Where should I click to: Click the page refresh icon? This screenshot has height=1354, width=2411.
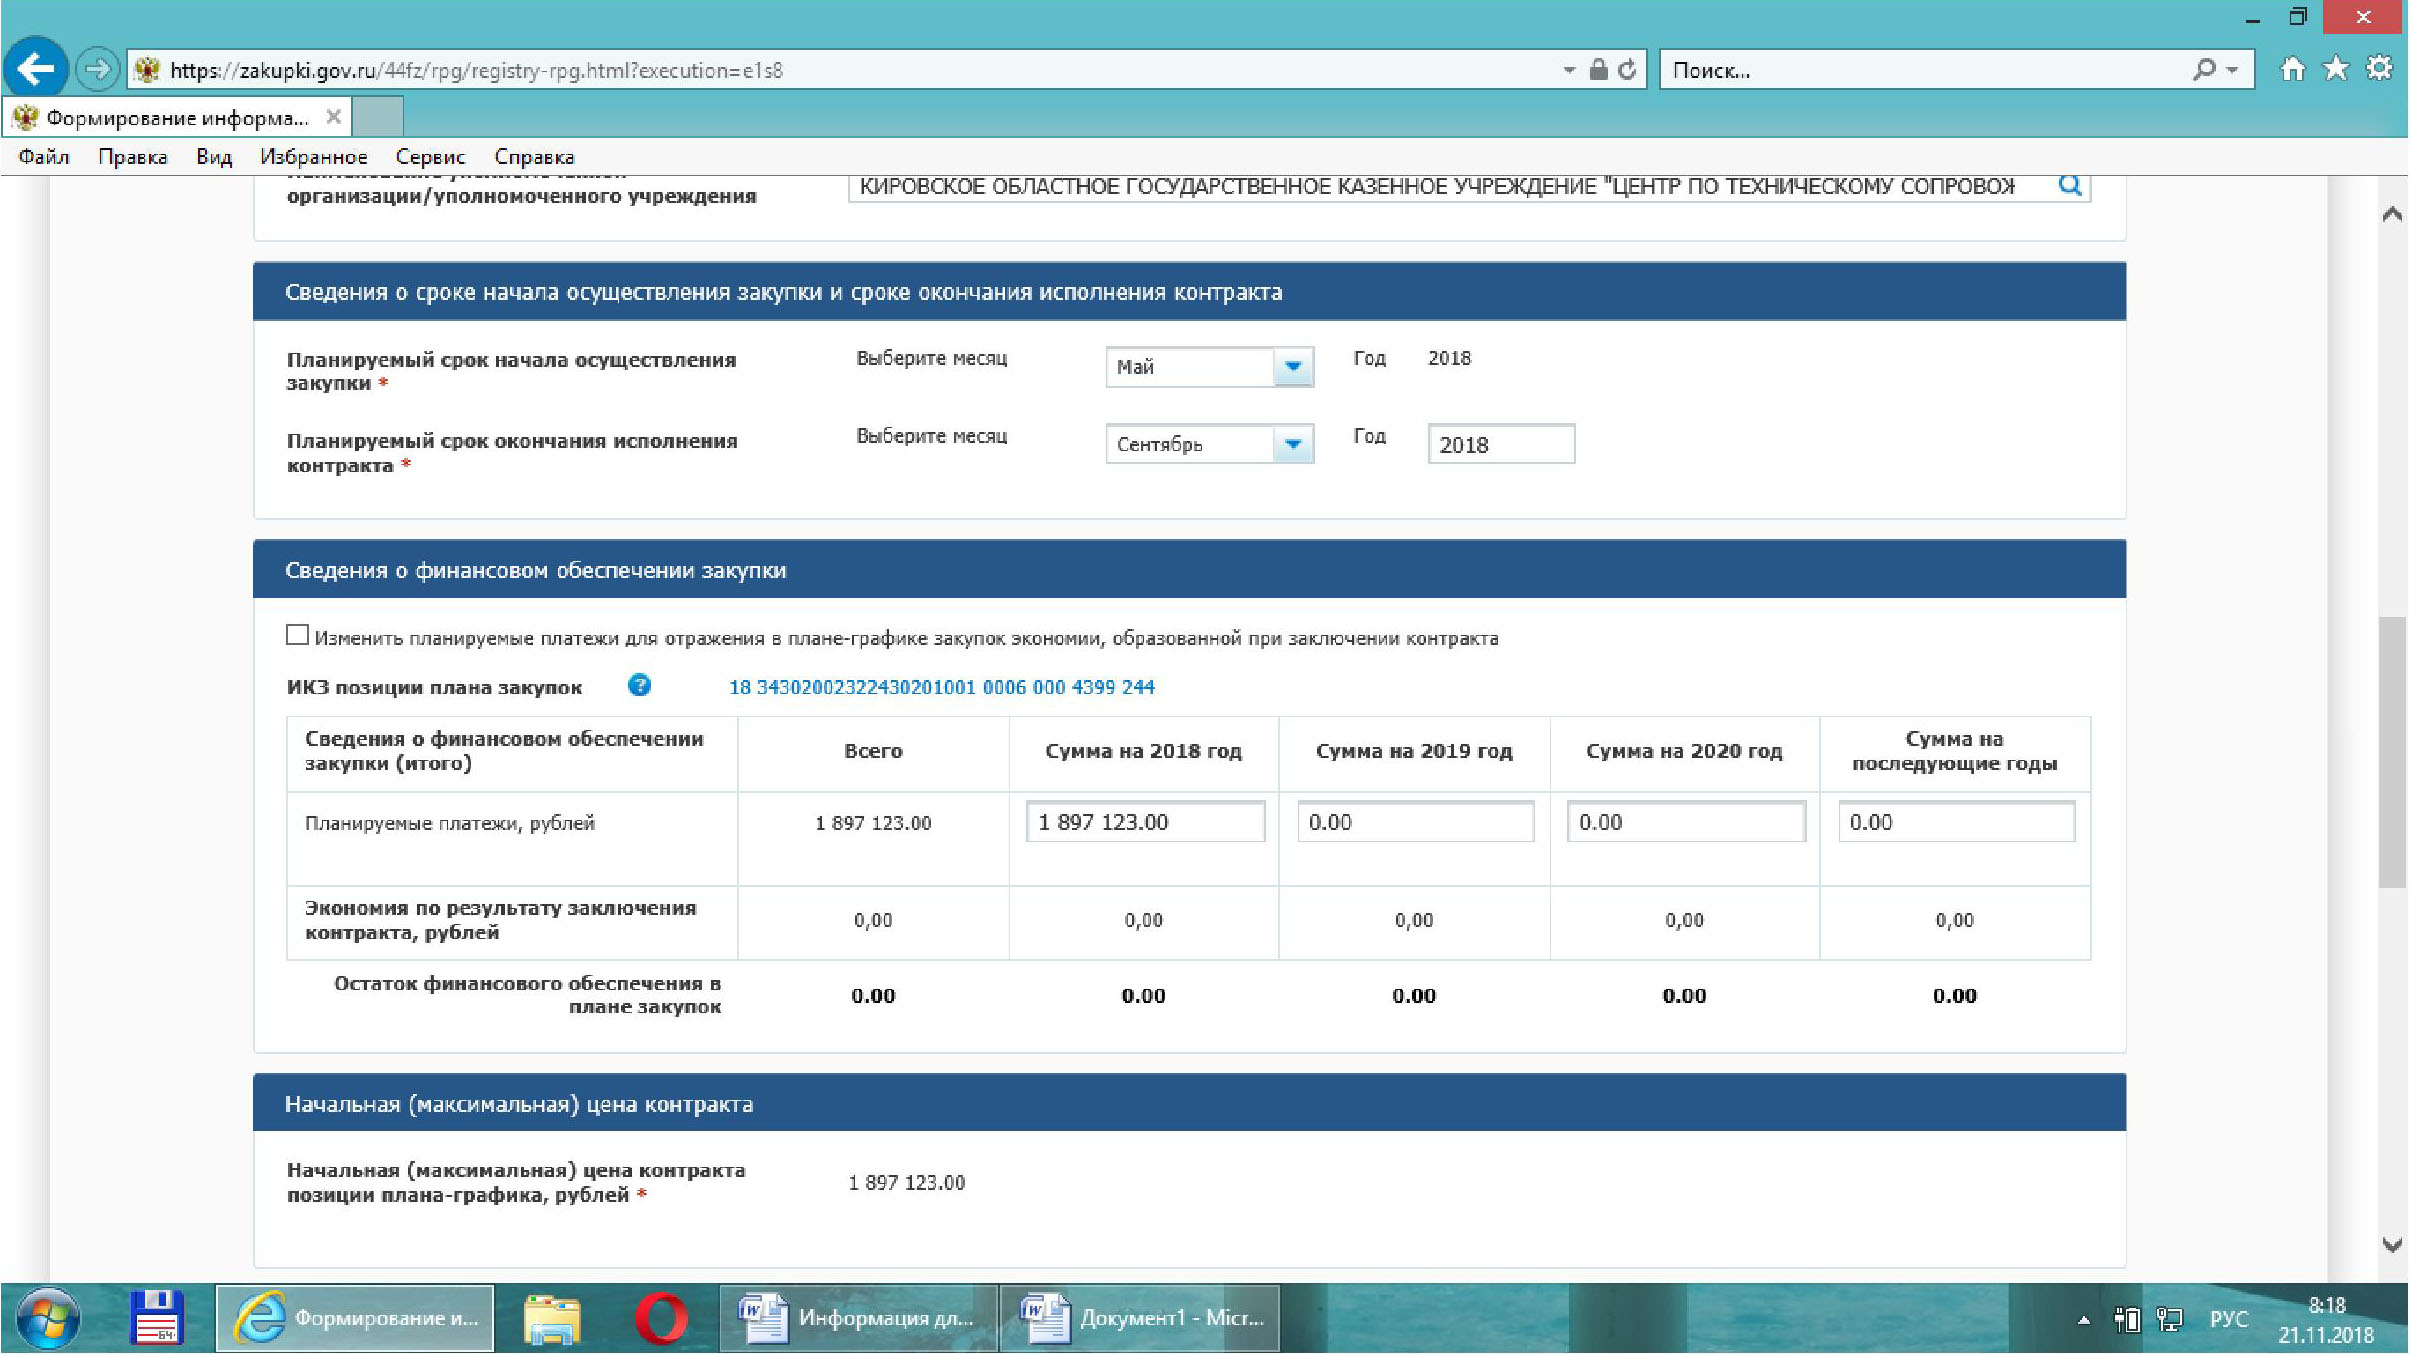tap(1628, 70)
